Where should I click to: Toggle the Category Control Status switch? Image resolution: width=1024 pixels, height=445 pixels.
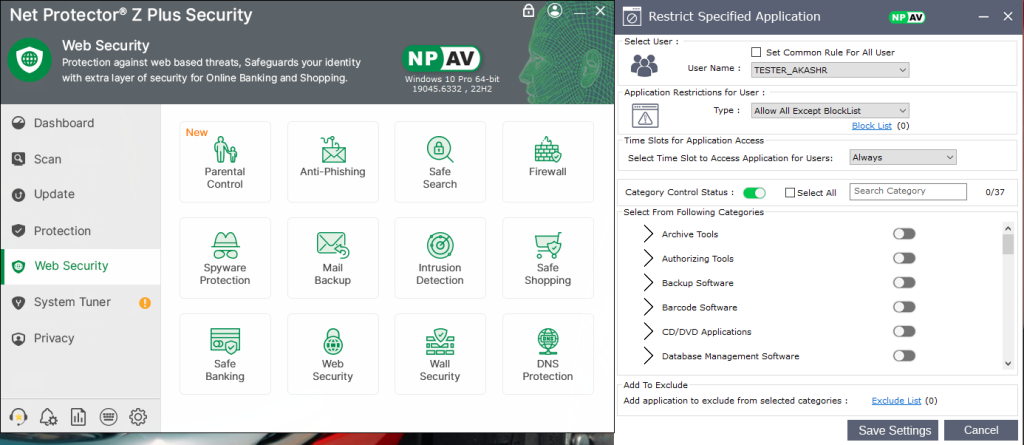pos(754,192)
